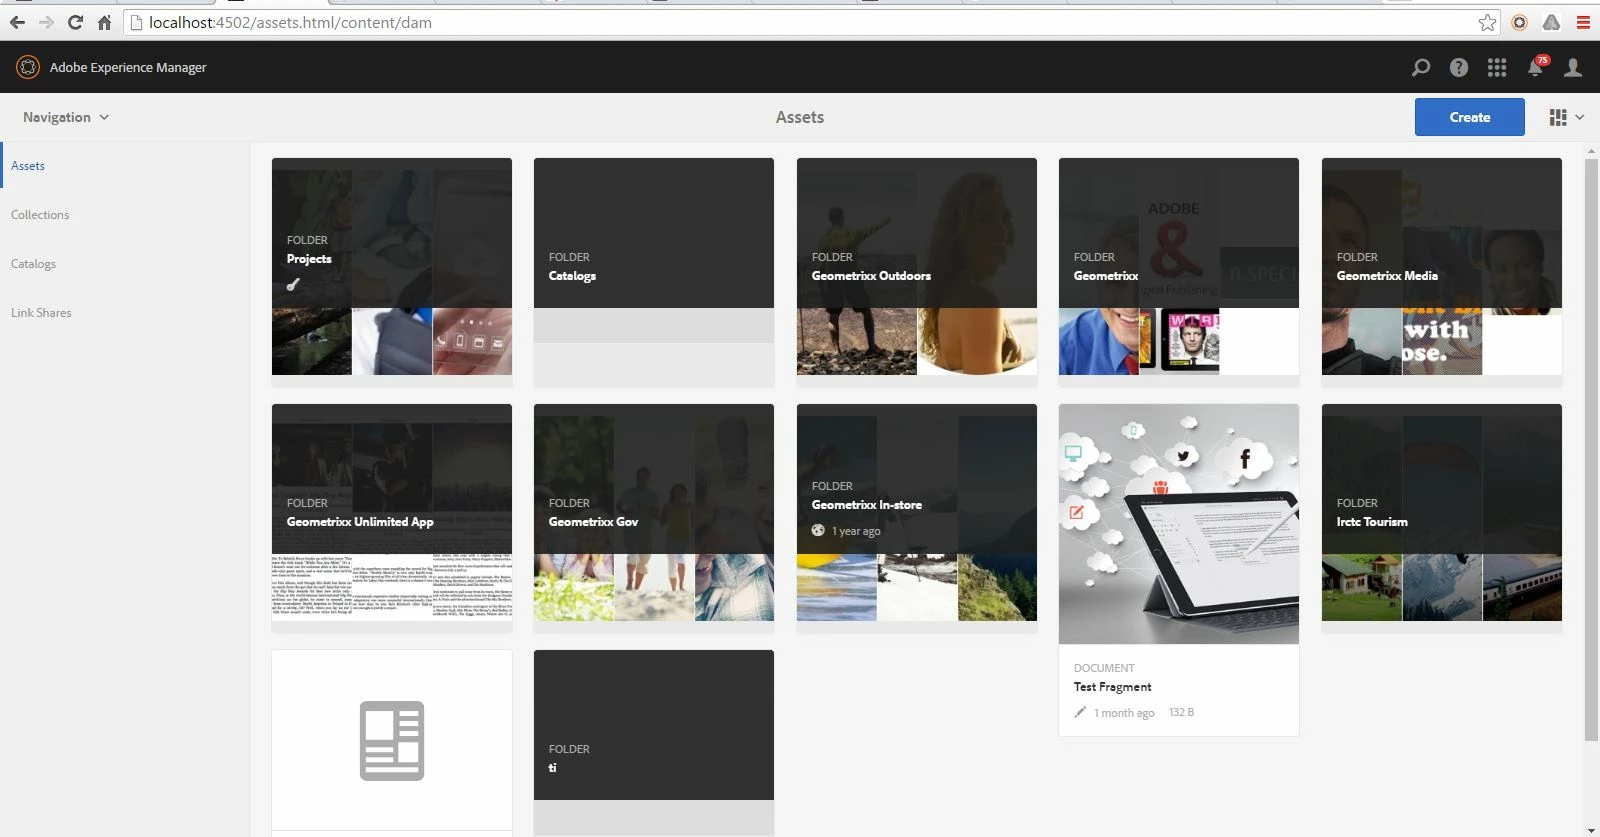The width and height of the screenshot is (1600, 837).
Task: Click the Adobe Experience Manager logo icon
Action: (28, 67)
